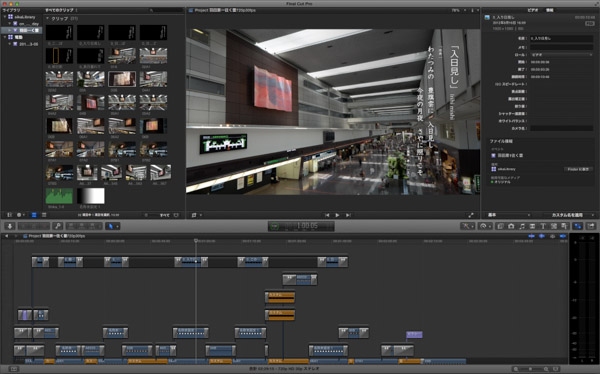This screenshot has width=600, height=374.
Task: Open the titles browser T icon
Action: (543, 226)
